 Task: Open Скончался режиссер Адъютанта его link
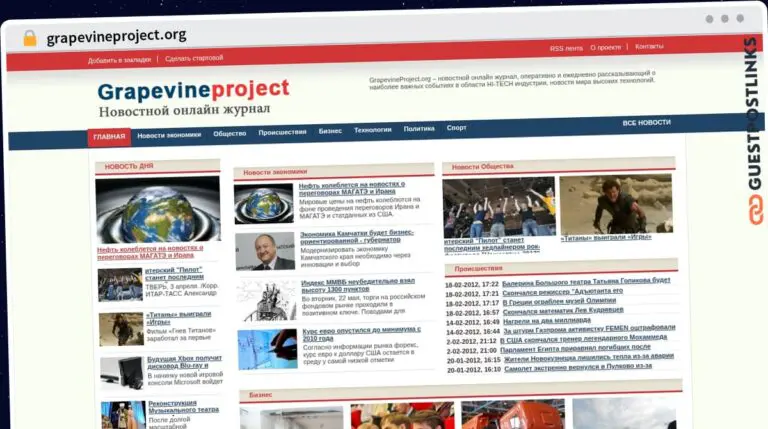tap(563, 291)
